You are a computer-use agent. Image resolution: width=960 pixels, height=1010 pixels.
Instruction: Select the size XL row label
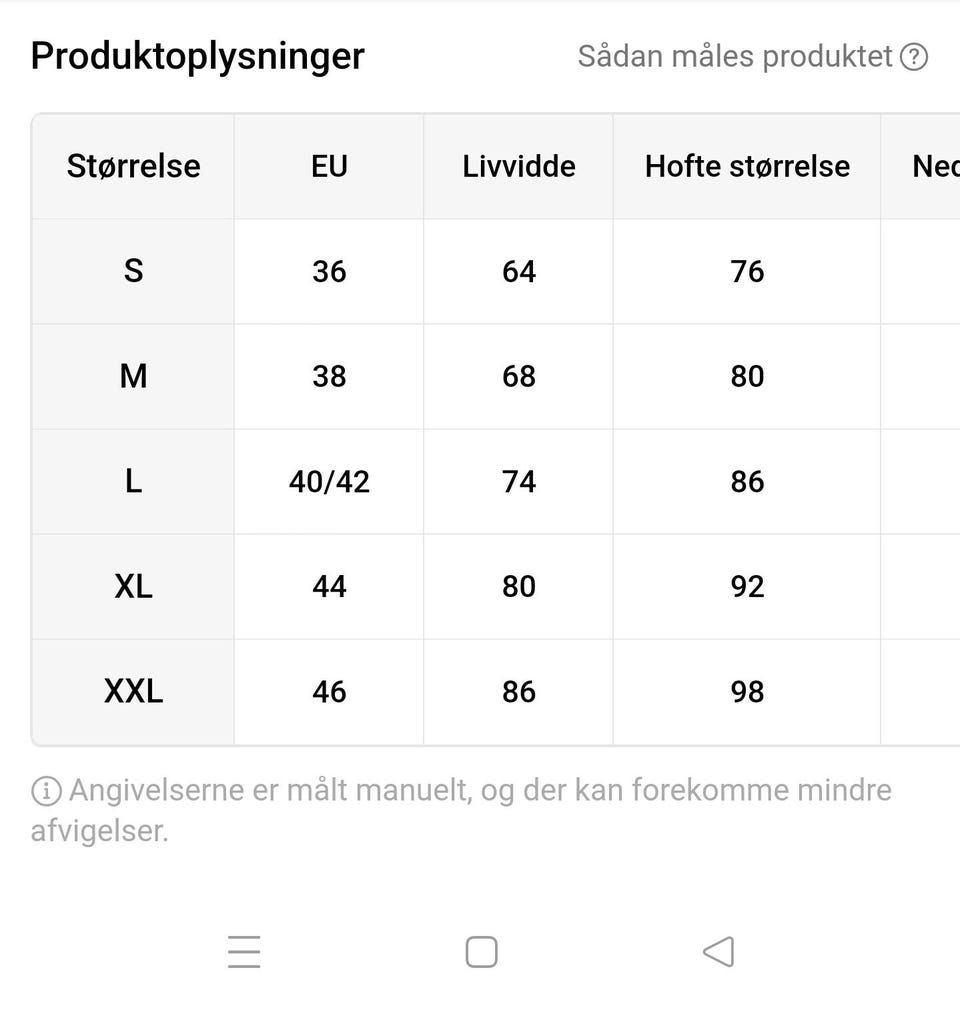click(133, 586)
